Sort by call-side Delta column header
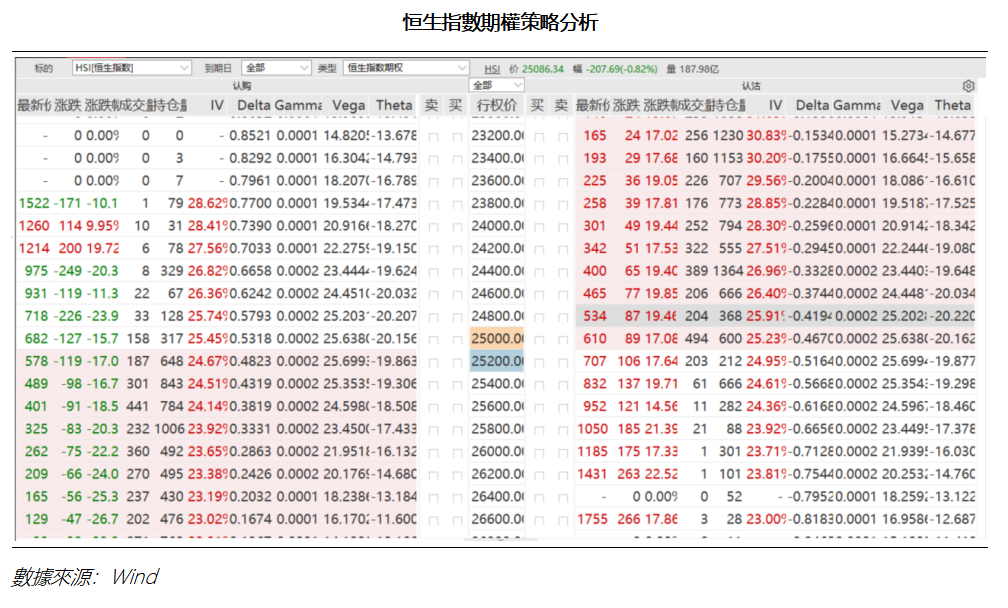 click(x=253, y=105)
